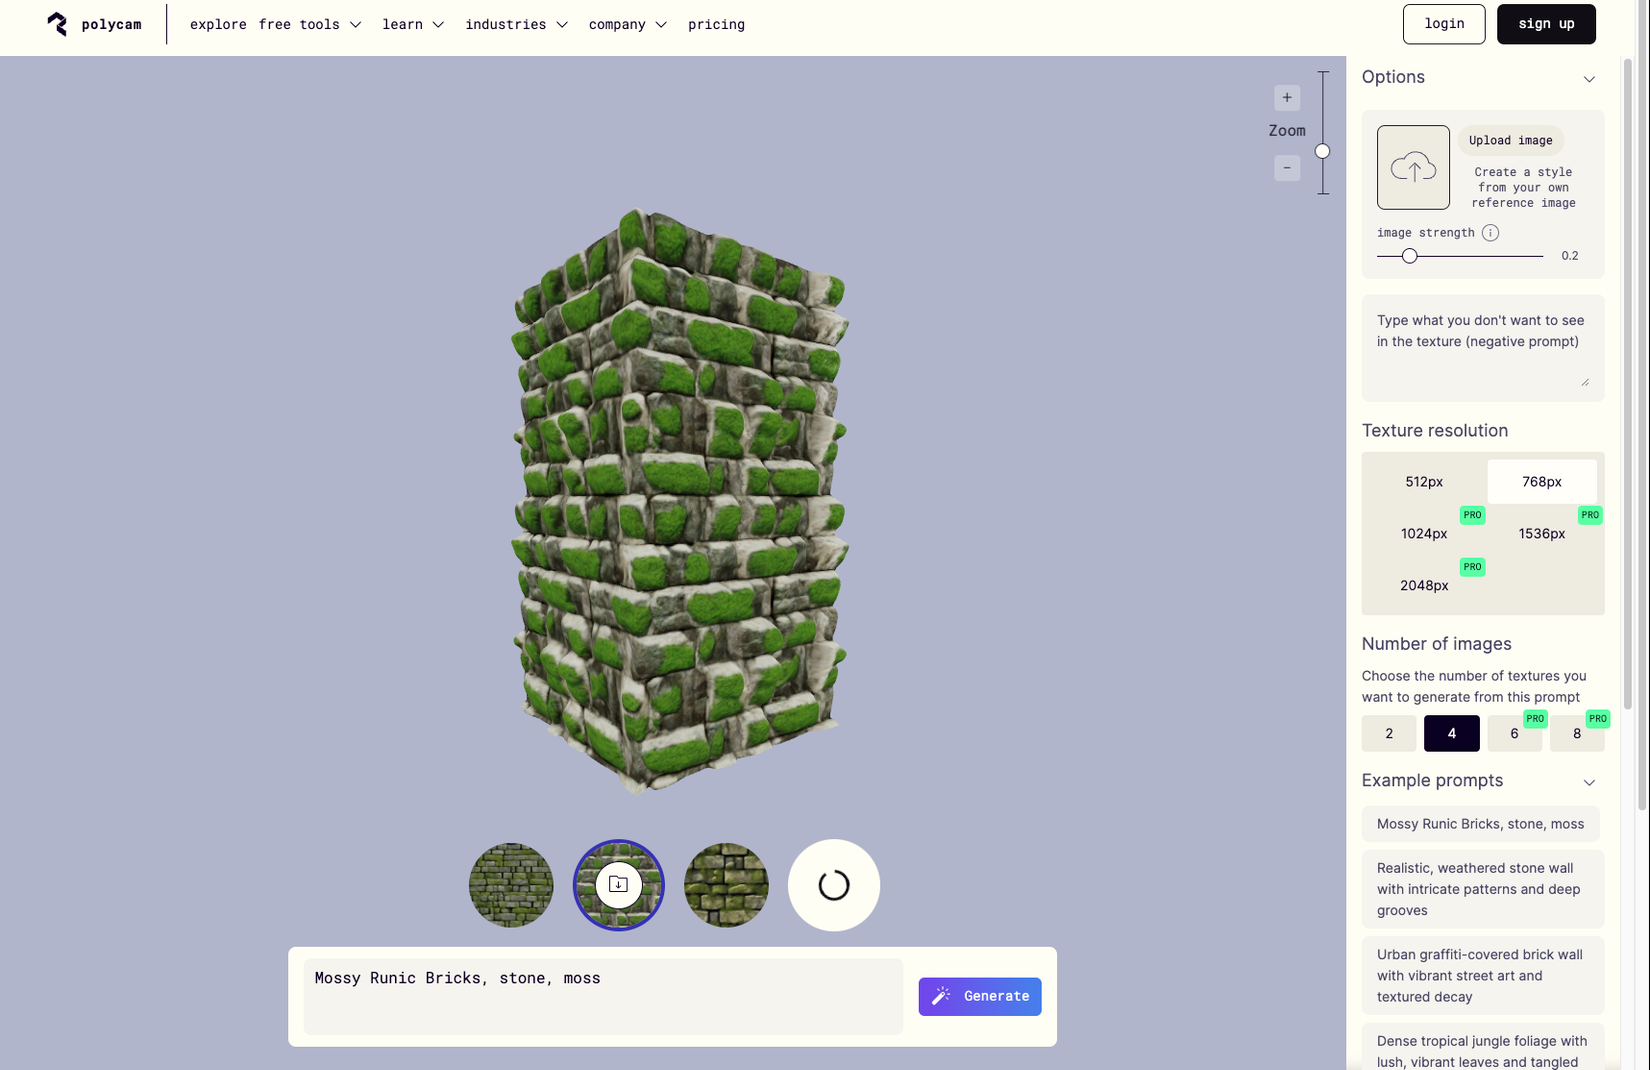Use the Mossy Runic Bricks example prompt
The width and height of the screenshot is (1650, 1070).
click(x=1480, y=824)
